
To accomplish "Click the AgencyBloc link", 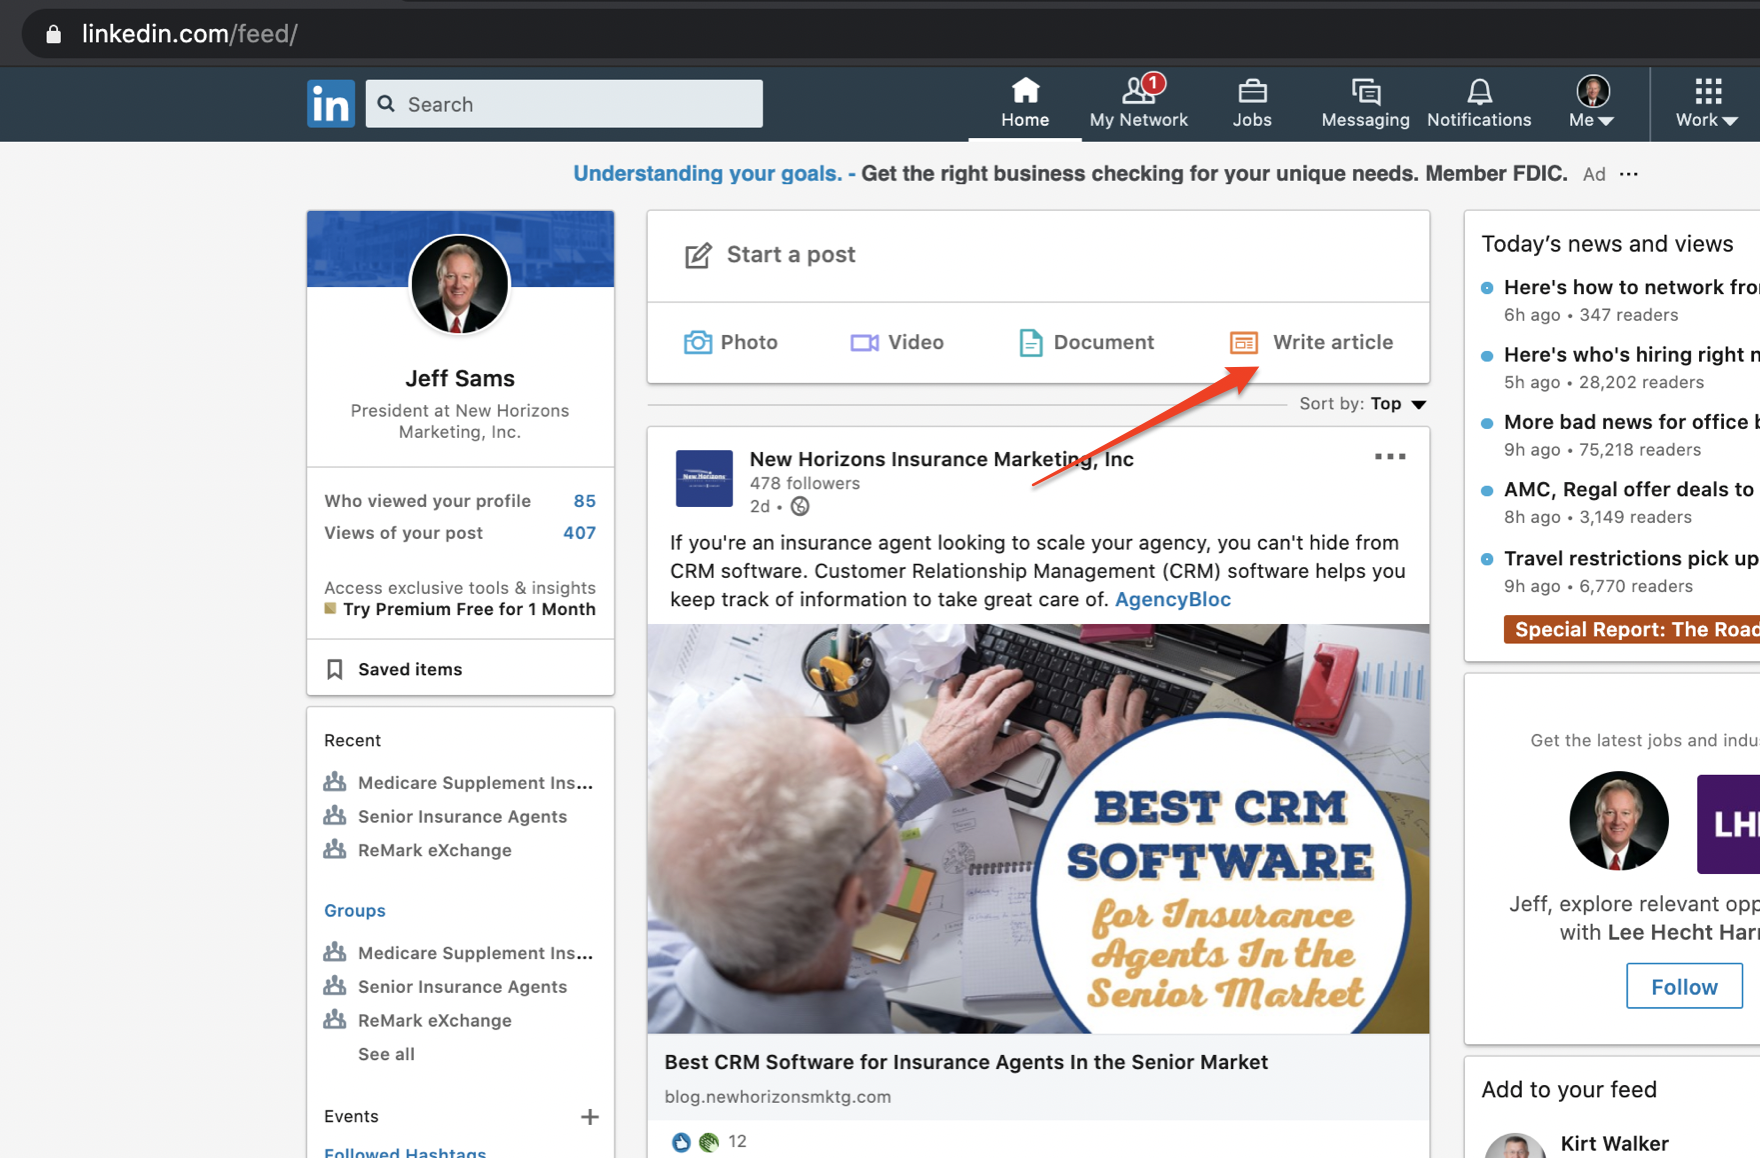I will tap(1173, 599).
